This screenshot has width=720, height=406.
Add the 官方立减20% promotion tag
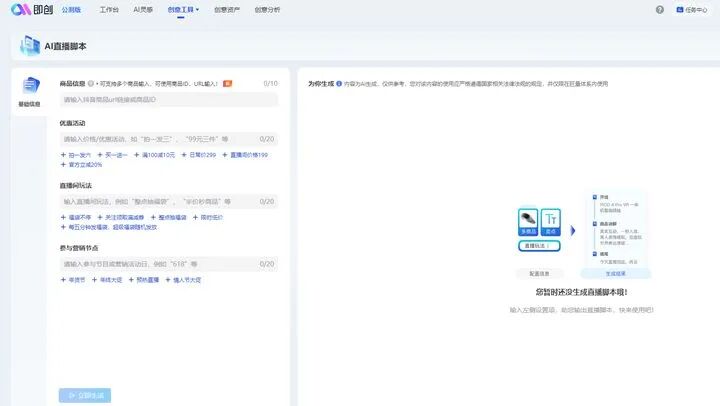(x=81, y=165)
